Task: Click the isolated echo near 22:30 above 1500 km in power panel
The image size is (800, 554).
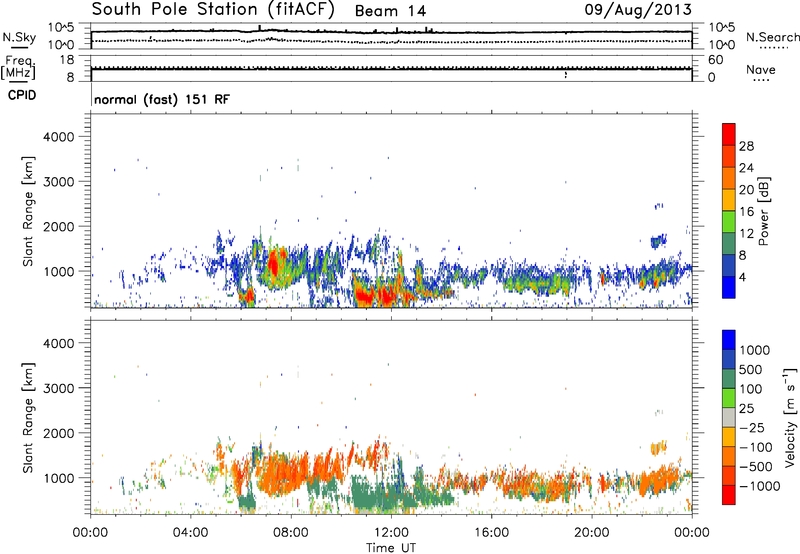Action: coord(659,240)
